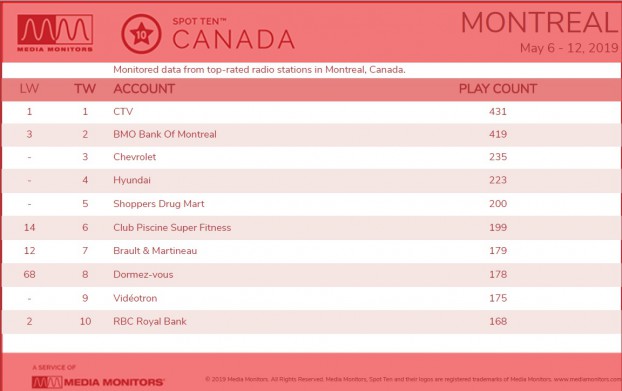
Task: Click the Chevrolet account name
Action: 134,157
